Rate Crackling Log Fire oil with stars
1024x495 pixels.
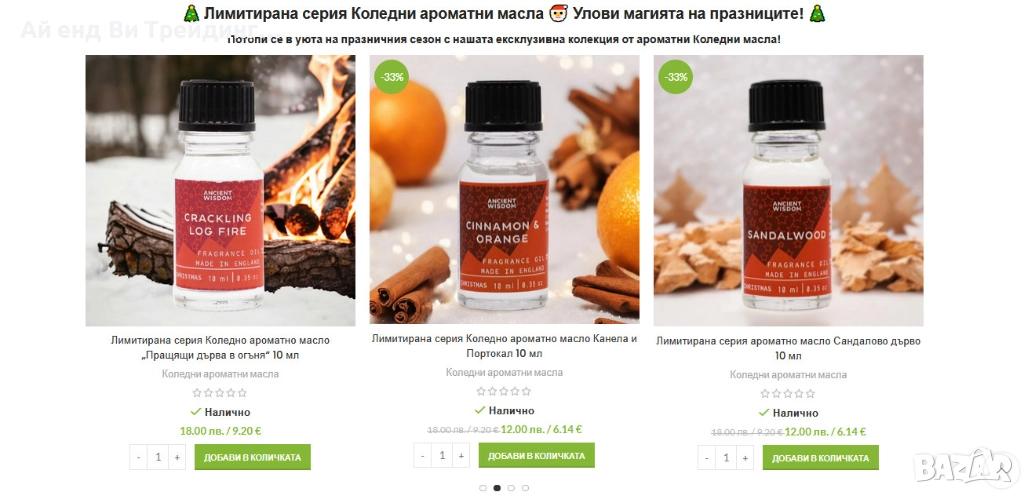click(x=220, y=393)
